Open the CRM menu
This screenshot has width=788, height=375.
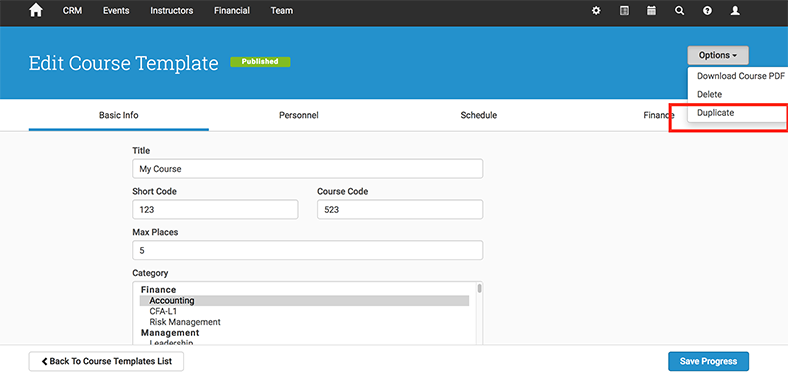(72, 11)
